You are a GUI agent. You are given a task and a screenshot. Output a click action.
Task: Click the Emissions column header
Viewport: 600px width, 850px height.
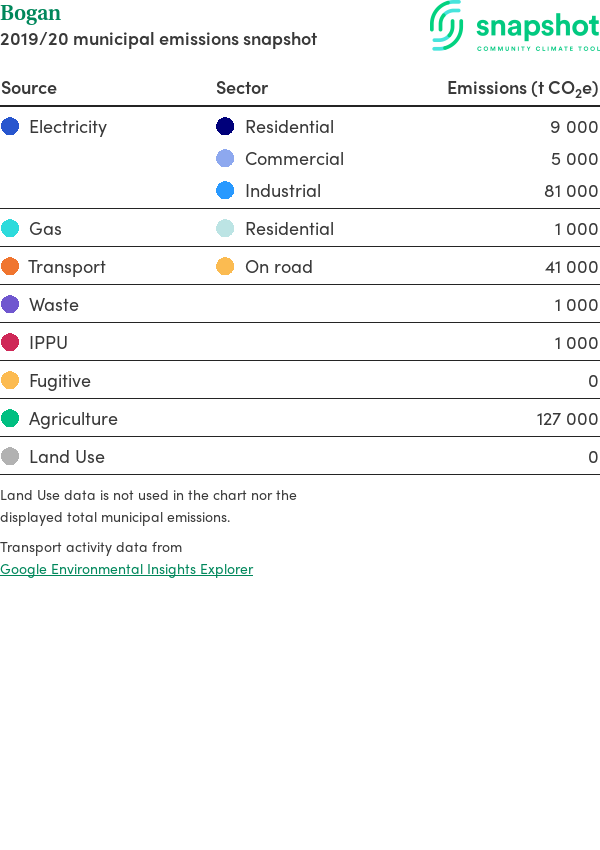tap(522, 88)
